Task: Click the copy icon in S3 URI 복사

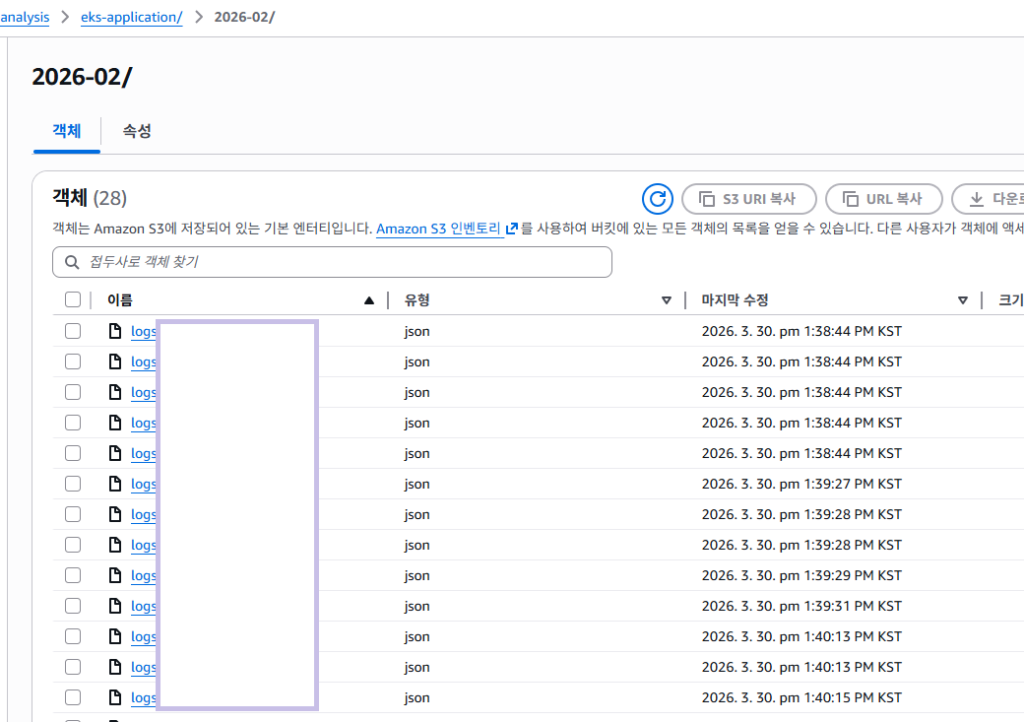Action: [x=707, y=199]
